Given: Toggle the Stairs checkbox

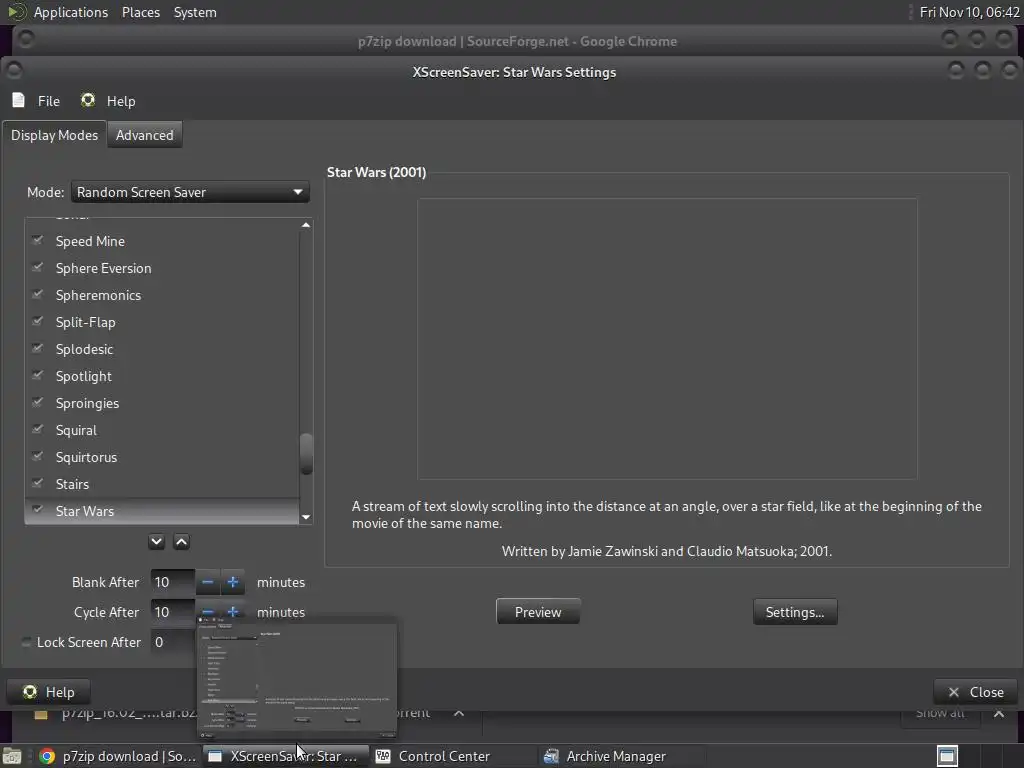Looking at the screenshot, I should [37, 483].
